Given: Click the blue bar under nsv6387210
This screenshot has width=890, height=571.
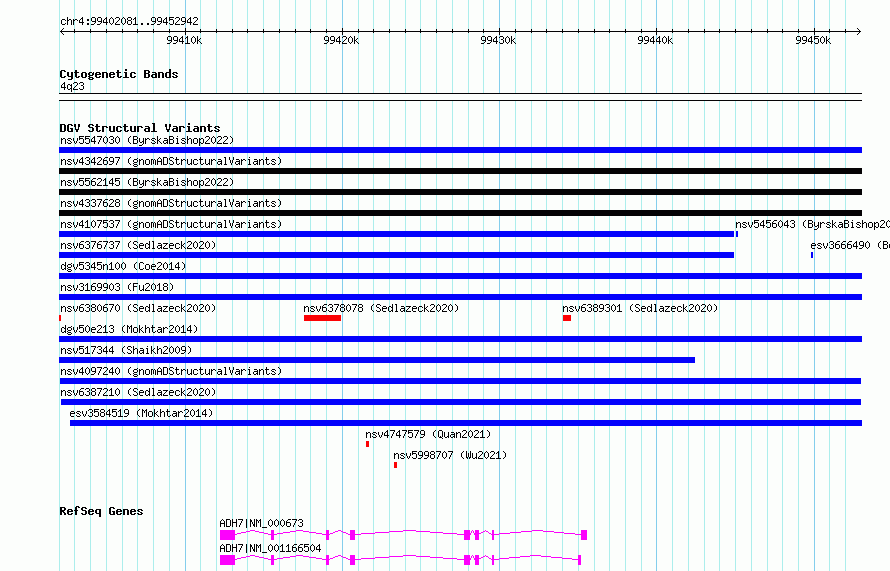Looking at the screenshot, I should 461,402.
